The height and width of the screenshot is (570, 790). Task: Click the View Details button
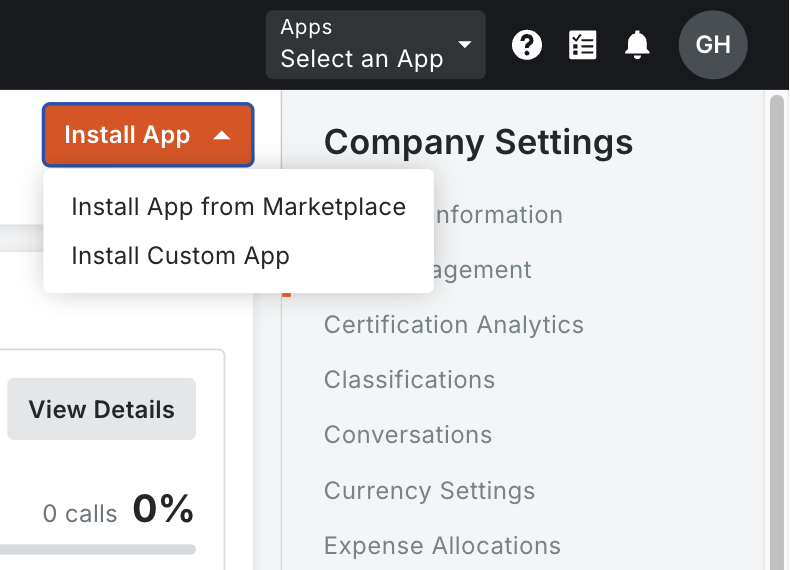101,409
